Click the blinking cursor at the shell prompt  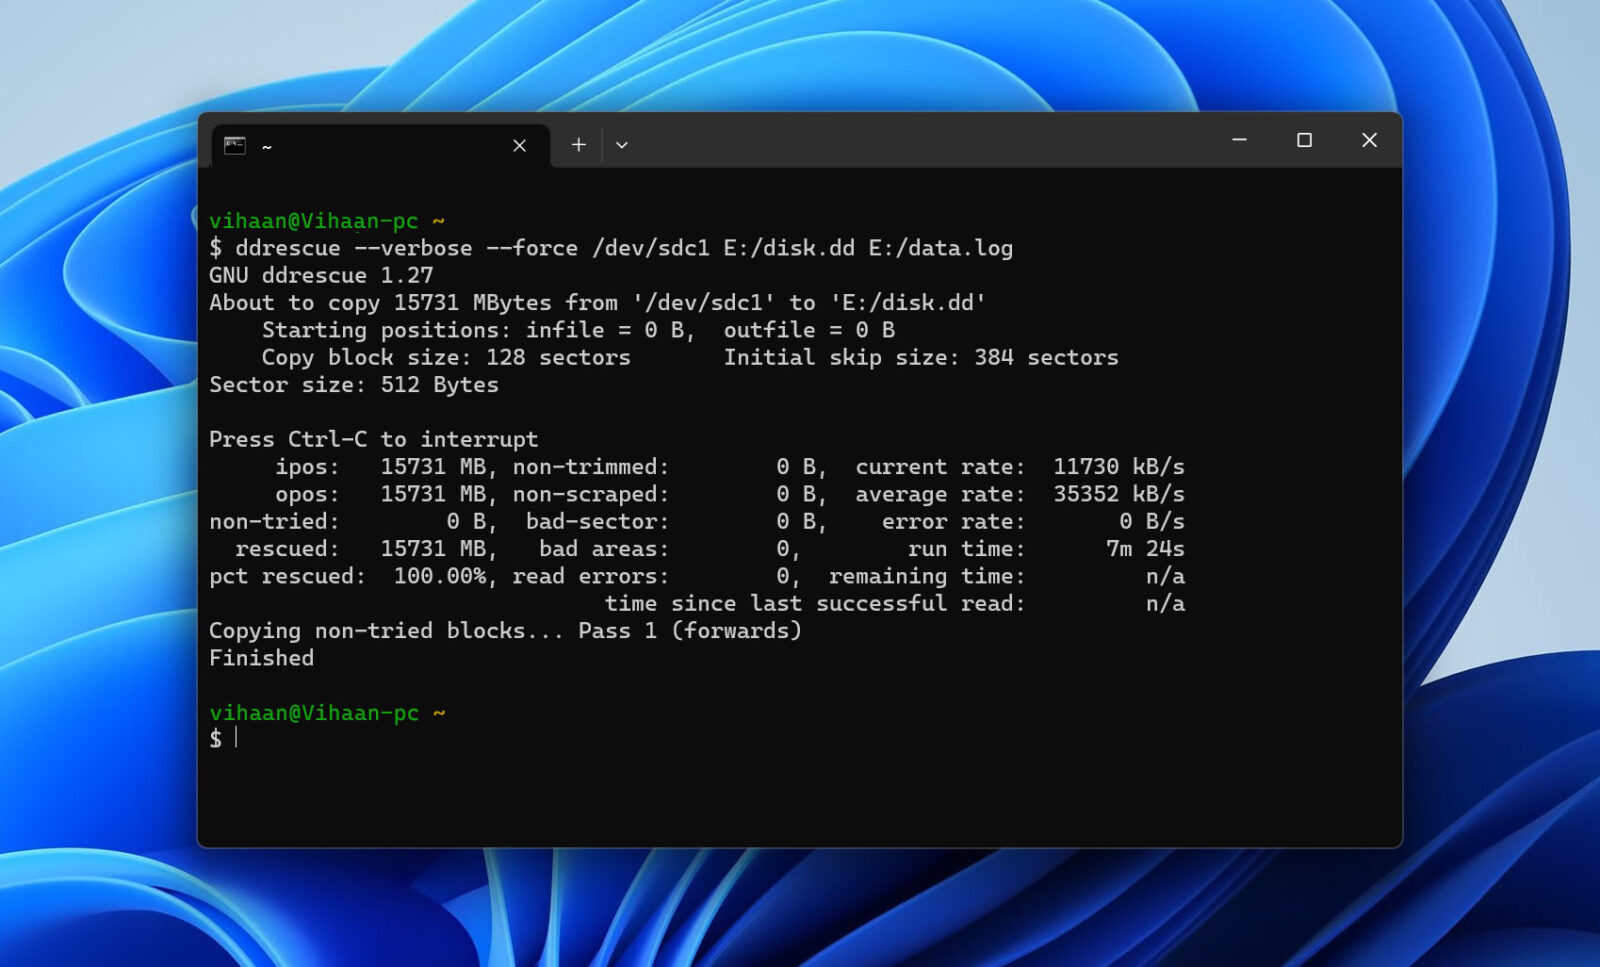tap(236, 738)
